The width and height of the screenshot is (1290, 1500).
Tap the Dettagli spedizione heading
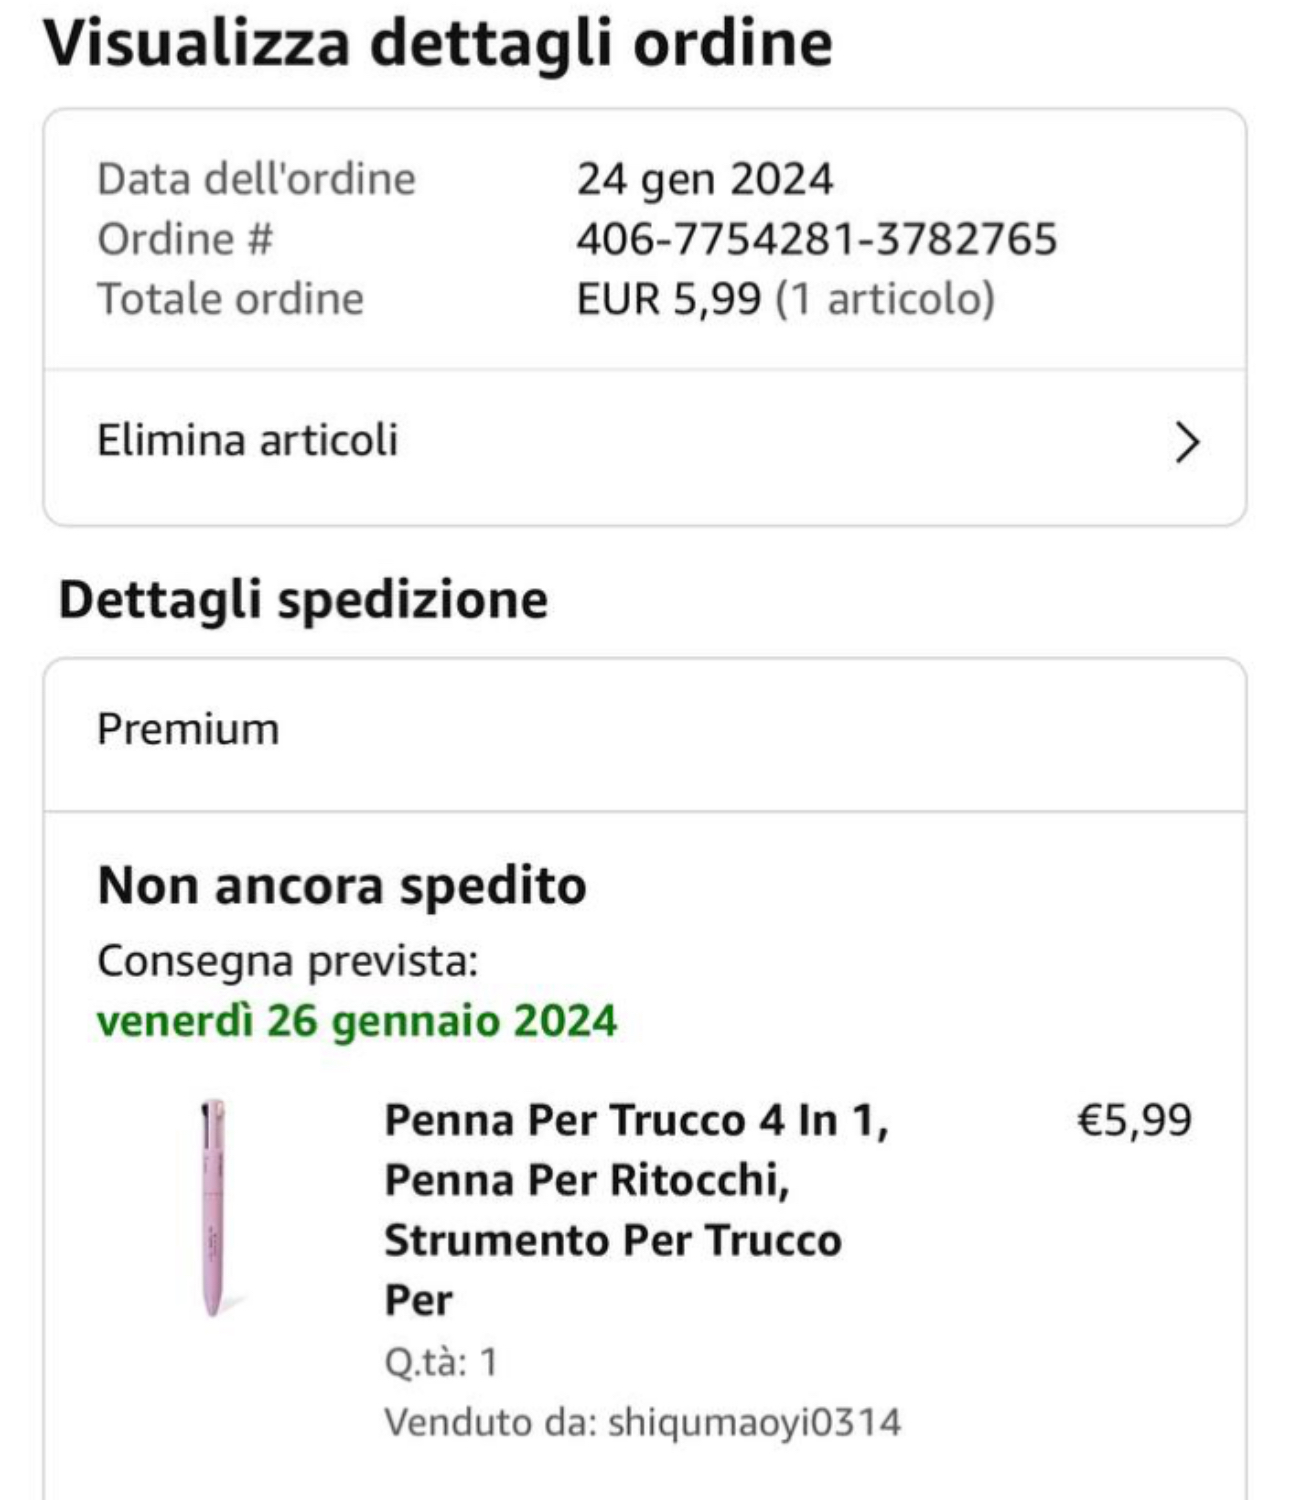pyautogui.click(x=303, y=600)
